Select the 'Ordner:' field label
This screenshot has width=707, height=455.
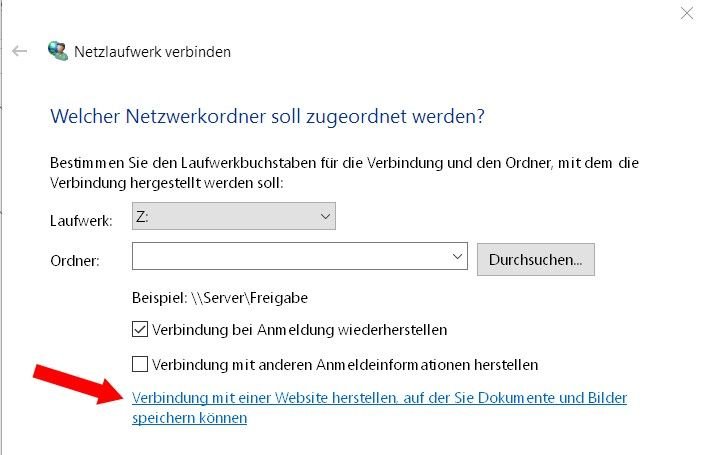[75, 261]
